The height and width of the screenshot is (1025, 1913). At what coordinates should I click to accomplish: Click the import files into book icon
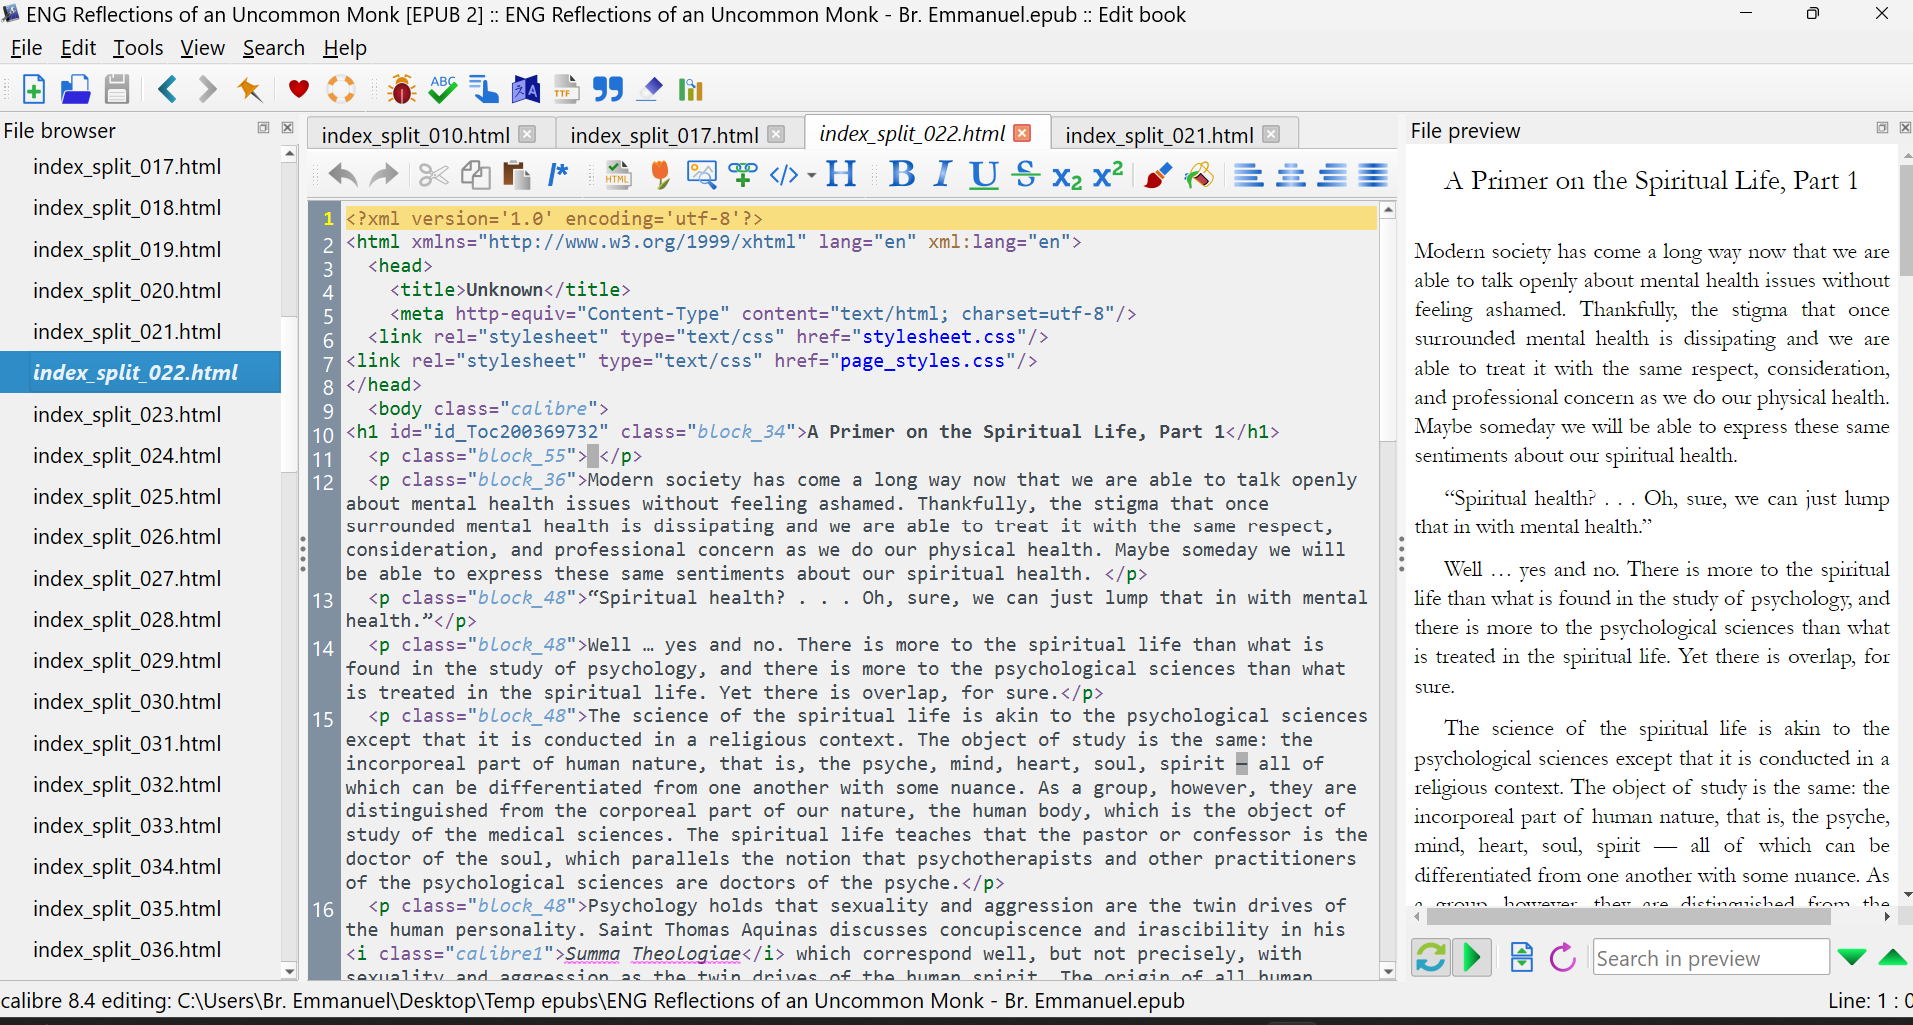(75, 90)
